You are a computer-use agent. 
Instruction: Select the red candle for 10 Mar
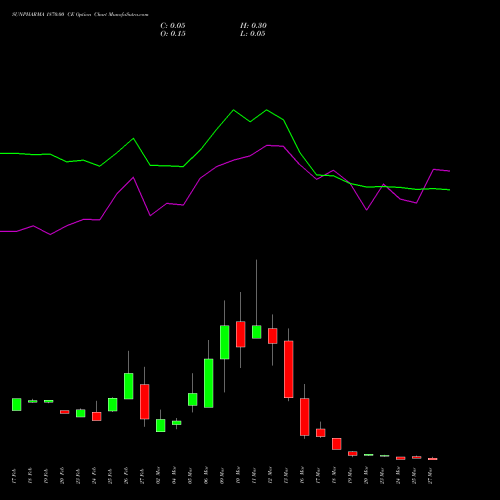(241, 334)
